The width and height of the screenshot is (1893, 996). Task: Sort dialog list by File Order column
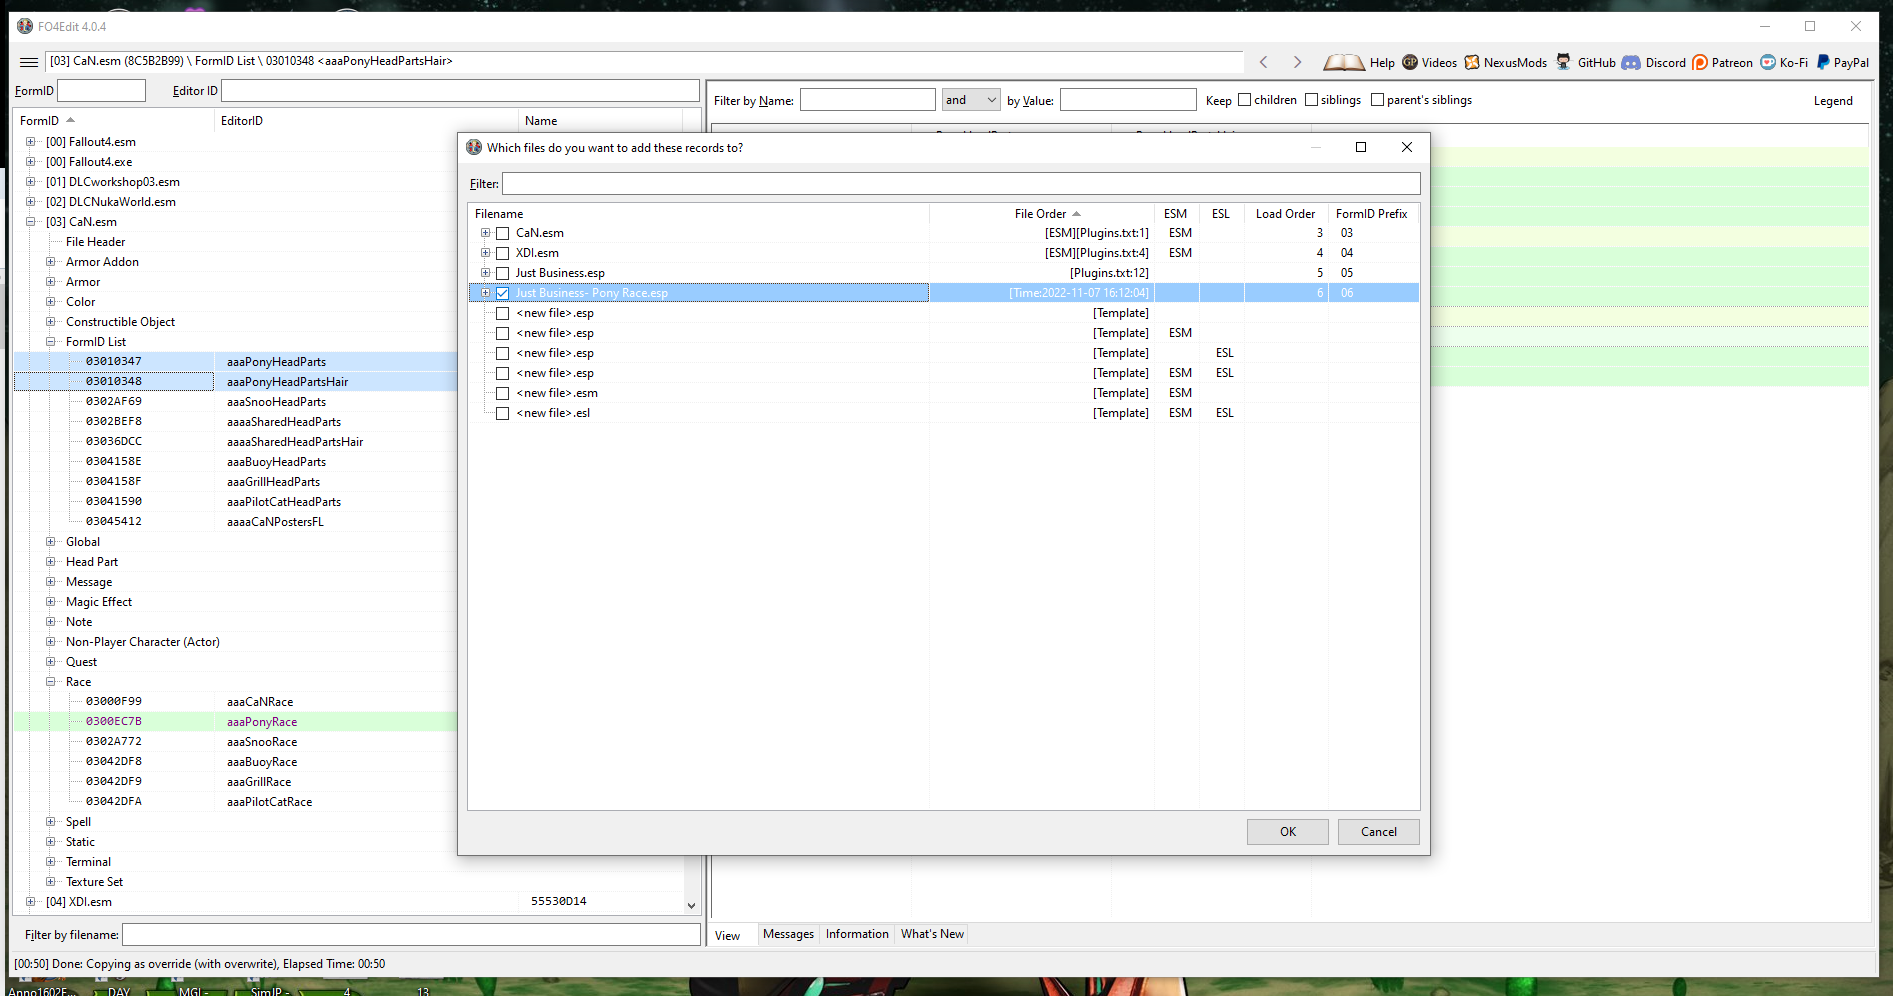pyautogui.click(x=1041, y=214)
